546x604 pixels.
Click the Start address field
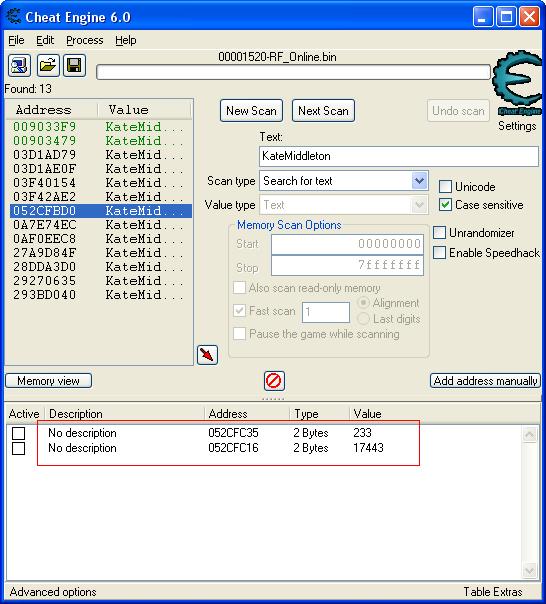(347, 244)
